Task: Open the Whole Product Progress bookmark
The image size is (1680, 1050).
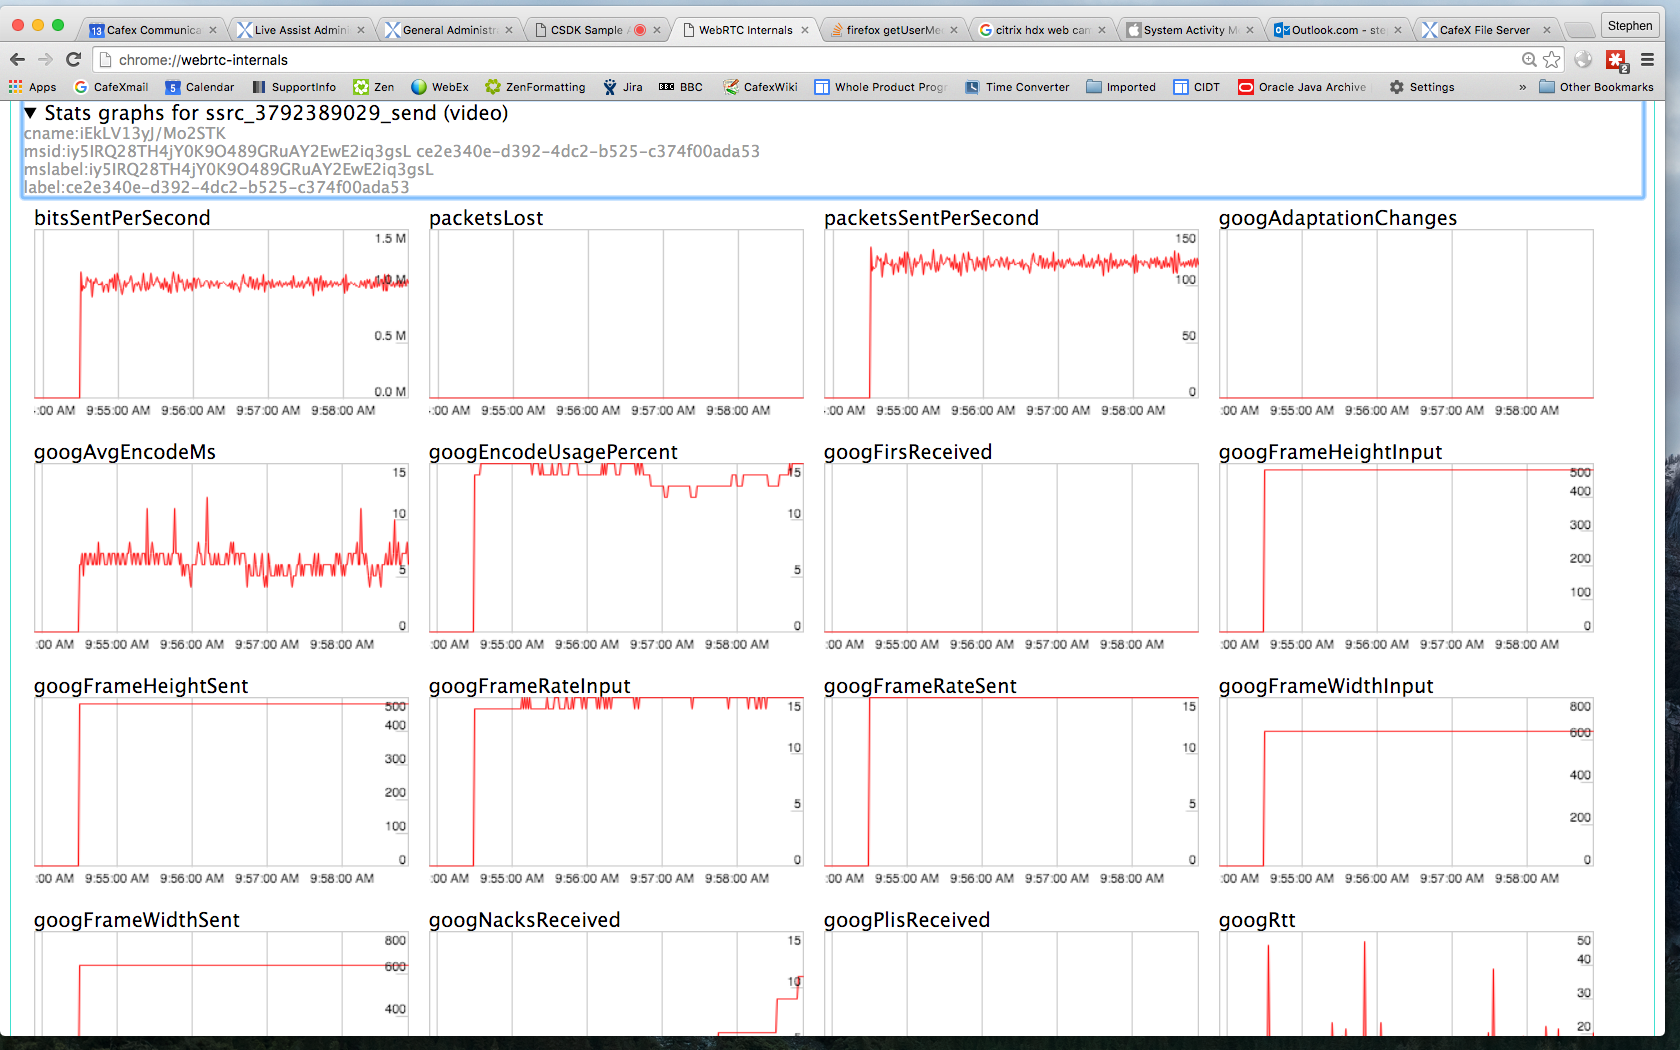Action: click(880, 87)
